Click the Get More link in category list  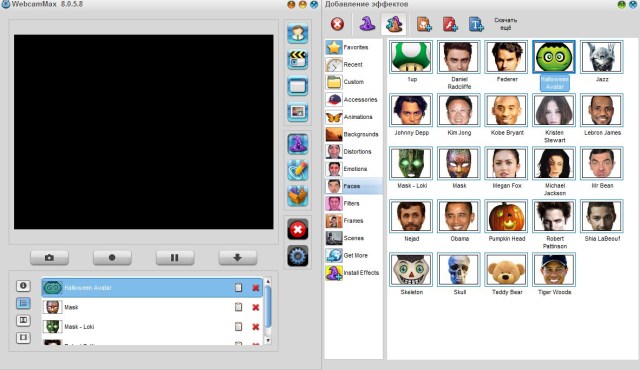[x=354, y=255]
